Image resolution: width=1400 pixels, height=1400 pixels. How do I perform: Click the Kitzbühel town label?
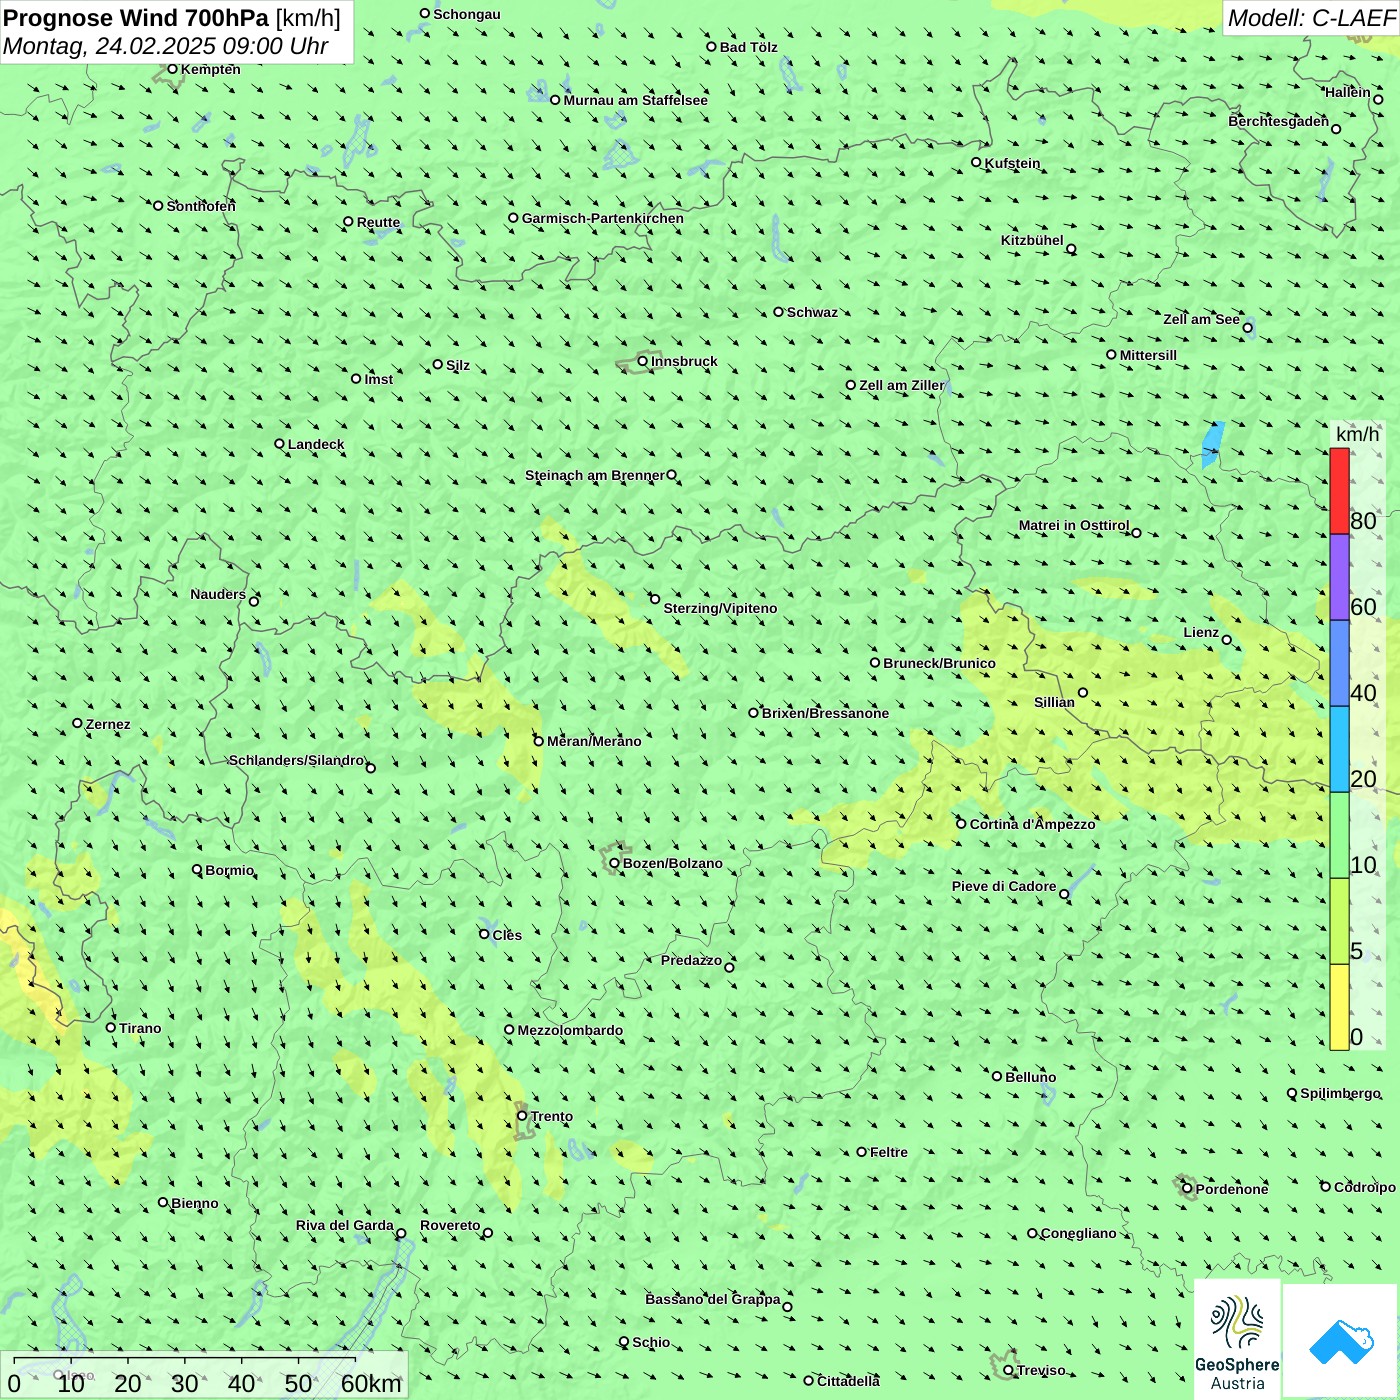tap(1032, 240)
